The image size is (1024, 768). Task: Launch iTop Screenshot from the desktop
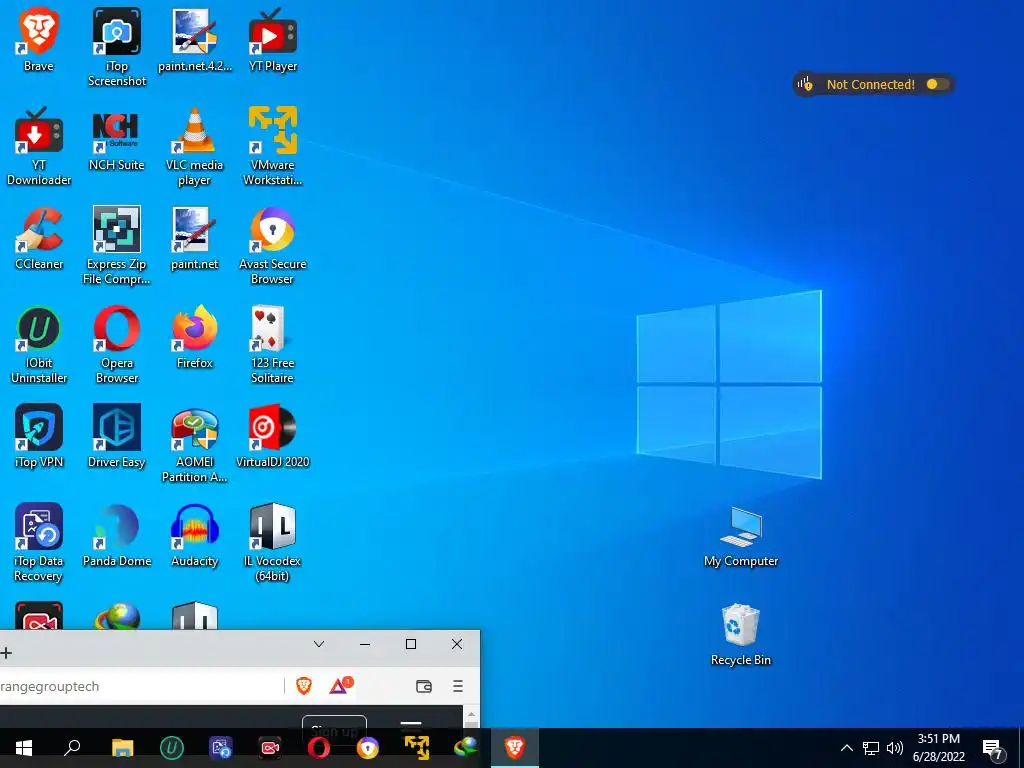click(x=117, y=47)
